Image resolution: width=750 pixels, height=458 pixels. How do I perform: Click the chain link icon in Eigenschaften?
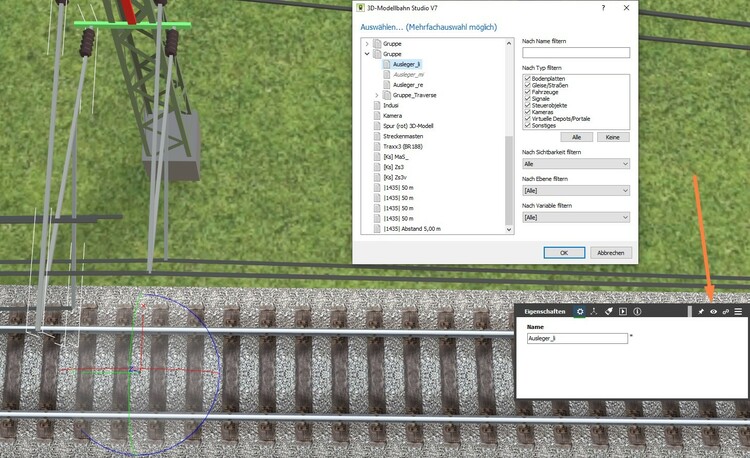[726, 311]
